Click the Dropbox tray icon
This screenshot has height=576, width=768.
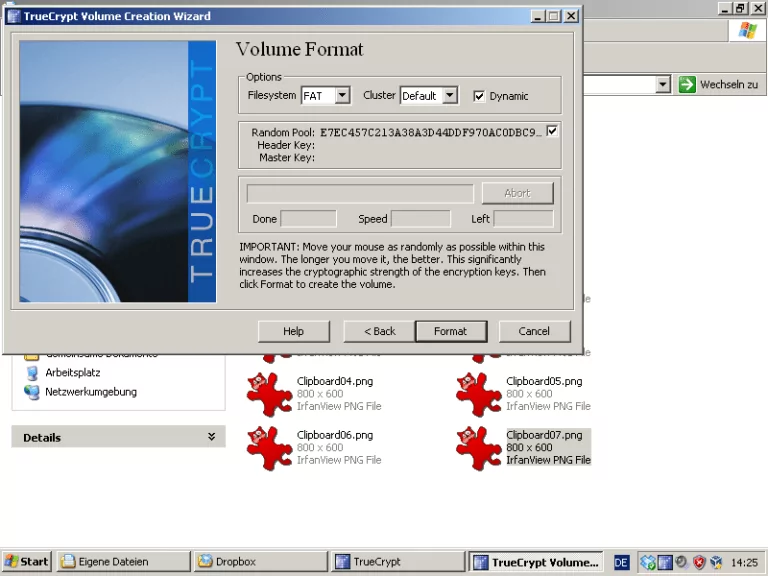pos(648,562)
